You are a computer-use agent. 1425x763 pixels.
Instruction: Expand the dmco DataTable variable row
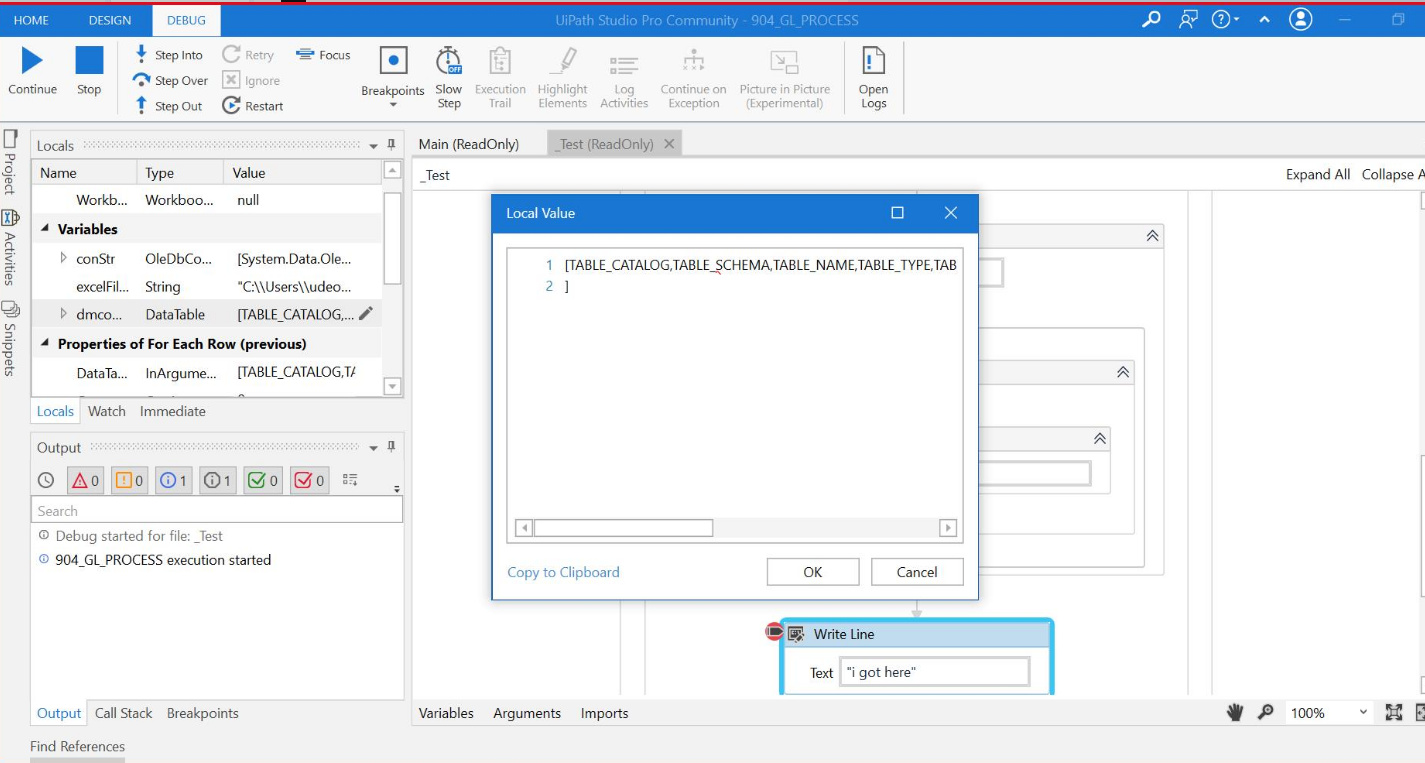click(63, 314)
